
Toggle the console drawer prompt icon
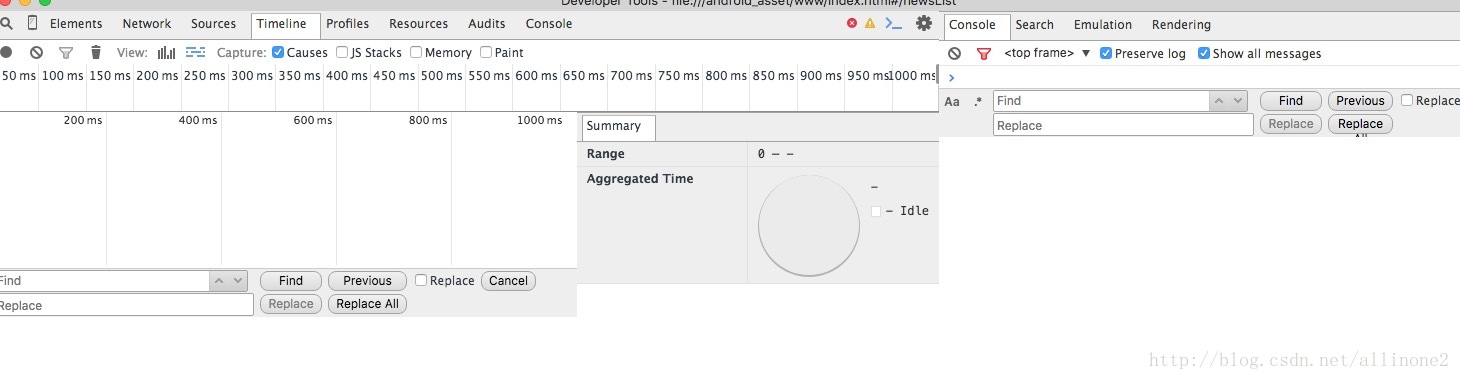click(895, 23)
